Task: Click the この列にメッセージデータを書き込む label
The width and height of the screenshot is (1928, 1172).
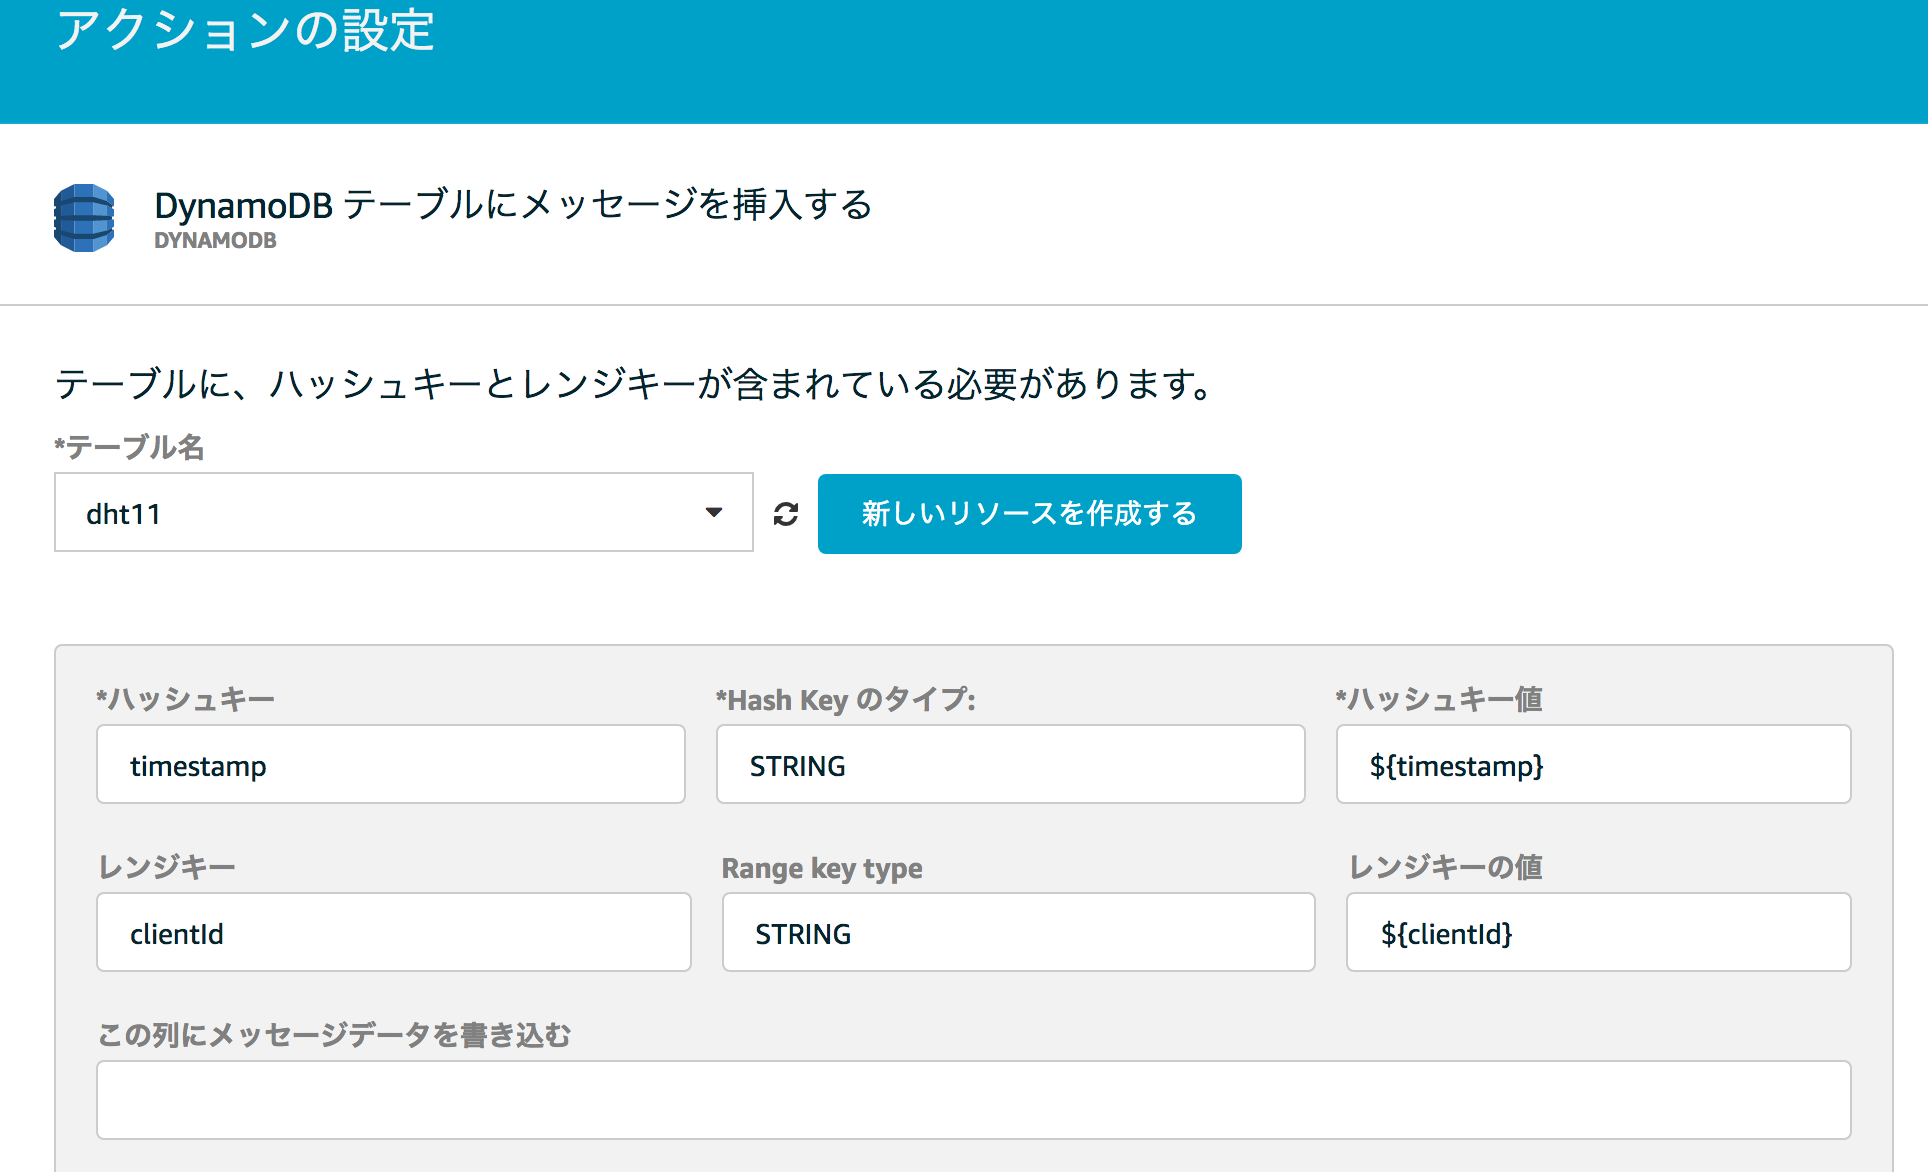Action: point(334,1035)
